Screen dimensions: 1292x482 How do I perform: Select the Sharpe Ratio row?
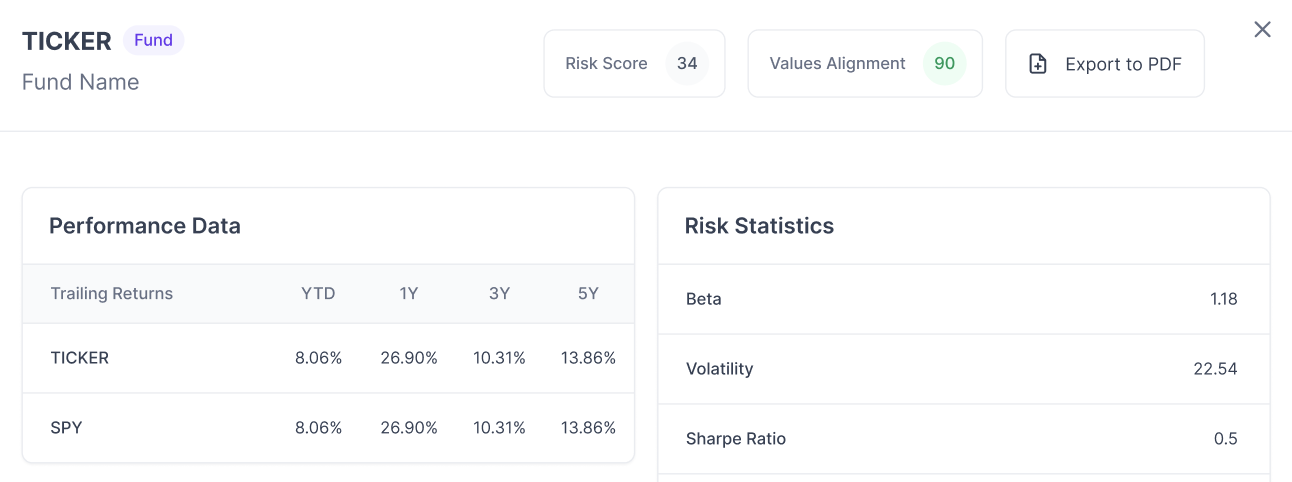(x=964, y=439)
